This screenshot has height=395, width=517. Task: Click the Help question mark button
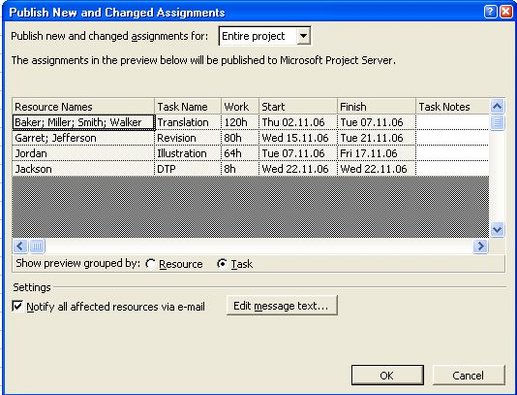click(x=490, y=12)
